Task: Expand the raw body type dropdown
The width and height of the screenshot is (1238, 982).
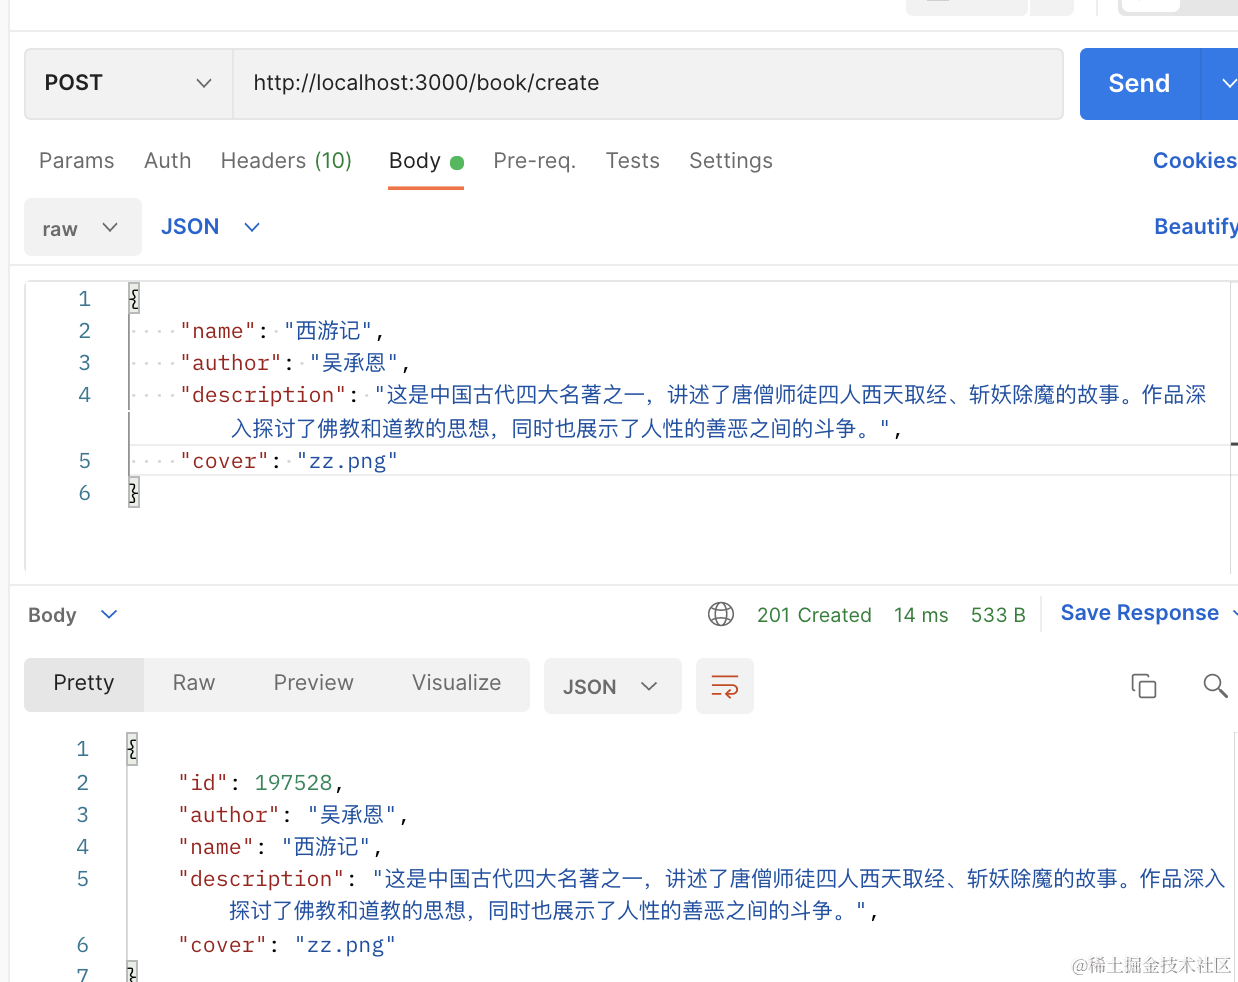Action: (82, 228)
